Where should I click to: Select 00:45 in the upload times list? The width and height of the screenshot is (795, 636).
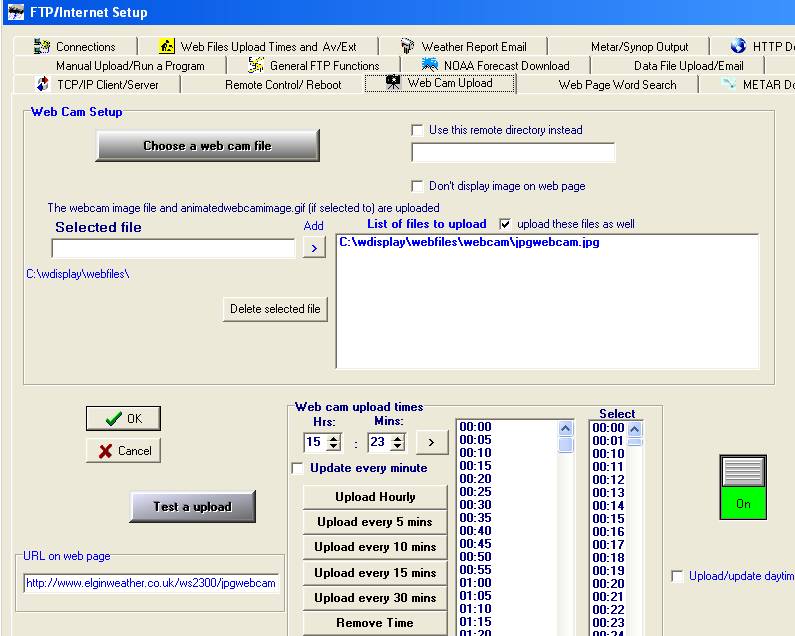[475, 544]
